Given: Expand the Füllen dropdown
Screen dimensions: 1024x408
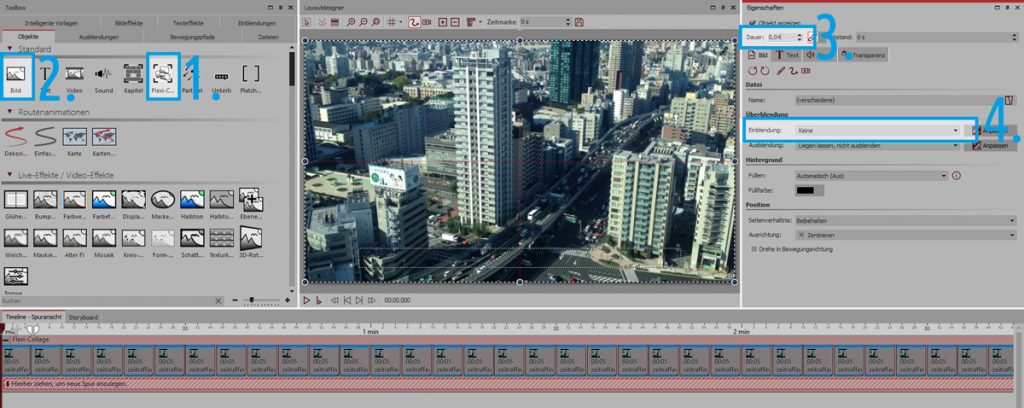Looking at the screenshot, I should (x=870, y=176).
